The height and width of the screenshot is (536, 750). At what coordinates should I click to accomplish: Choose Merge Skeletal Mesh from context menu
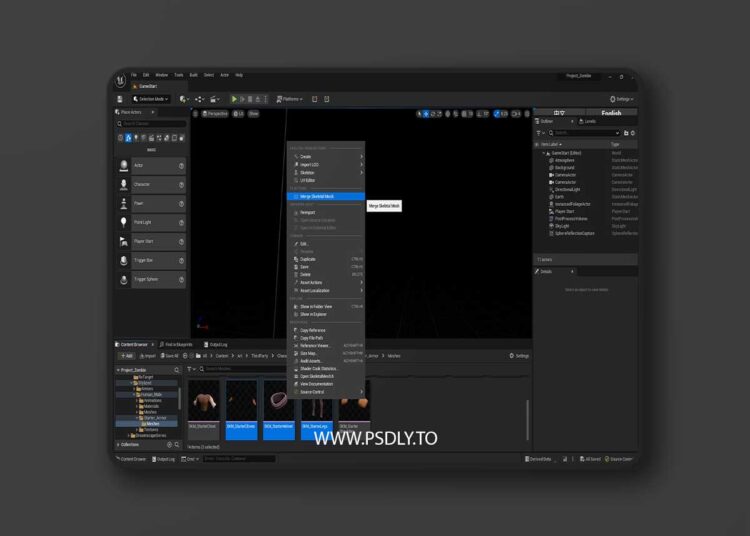[316, 196]
